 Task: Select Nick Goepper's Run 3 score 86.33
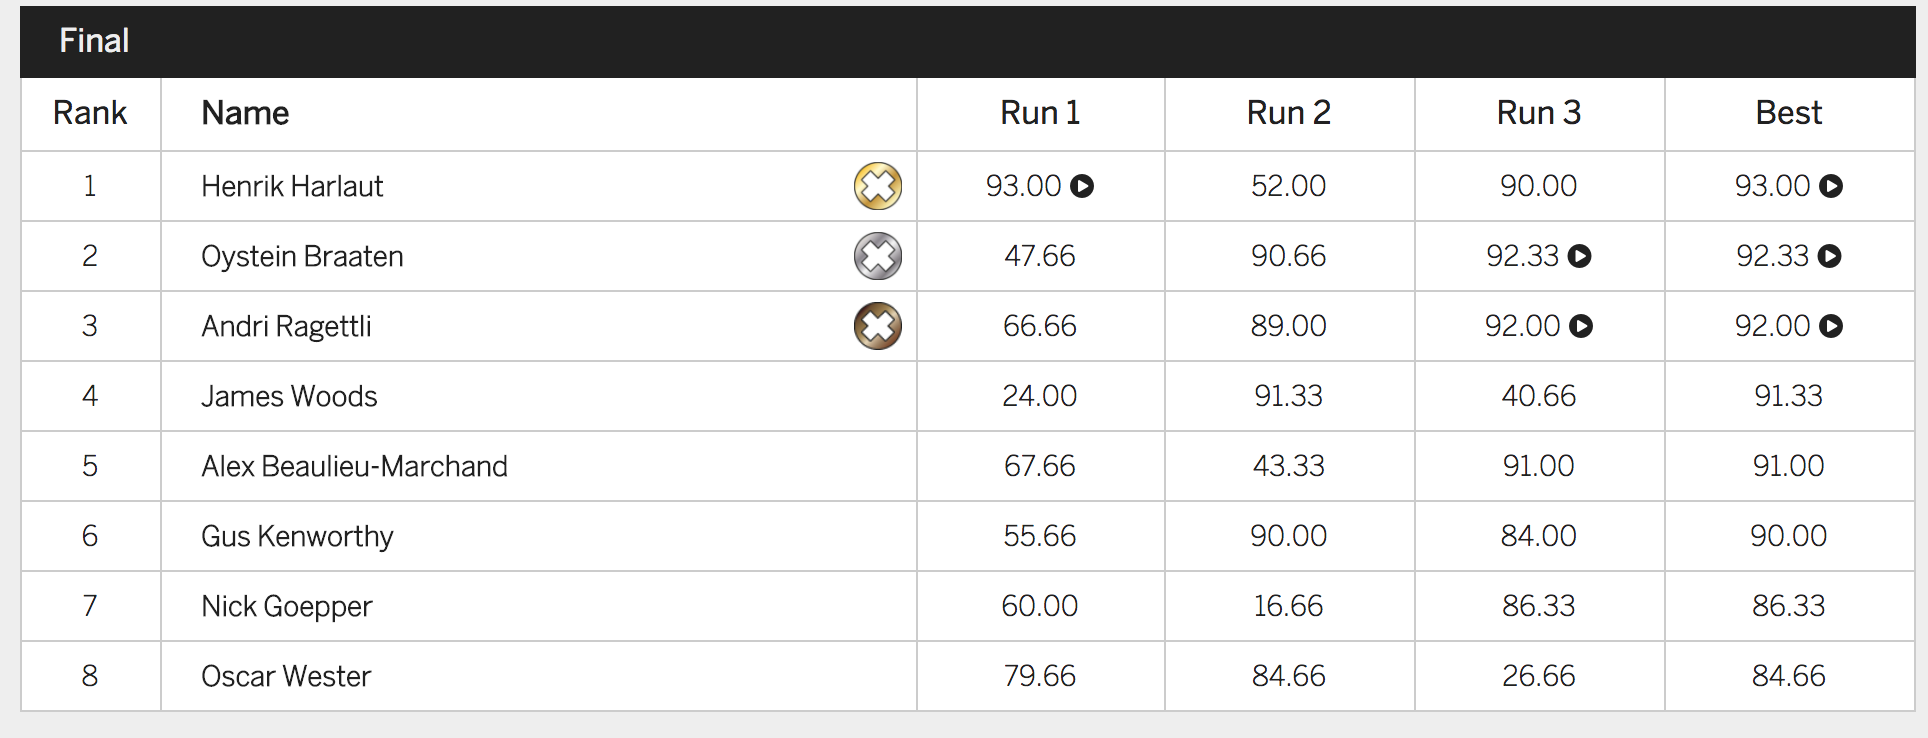(1539, 606)
